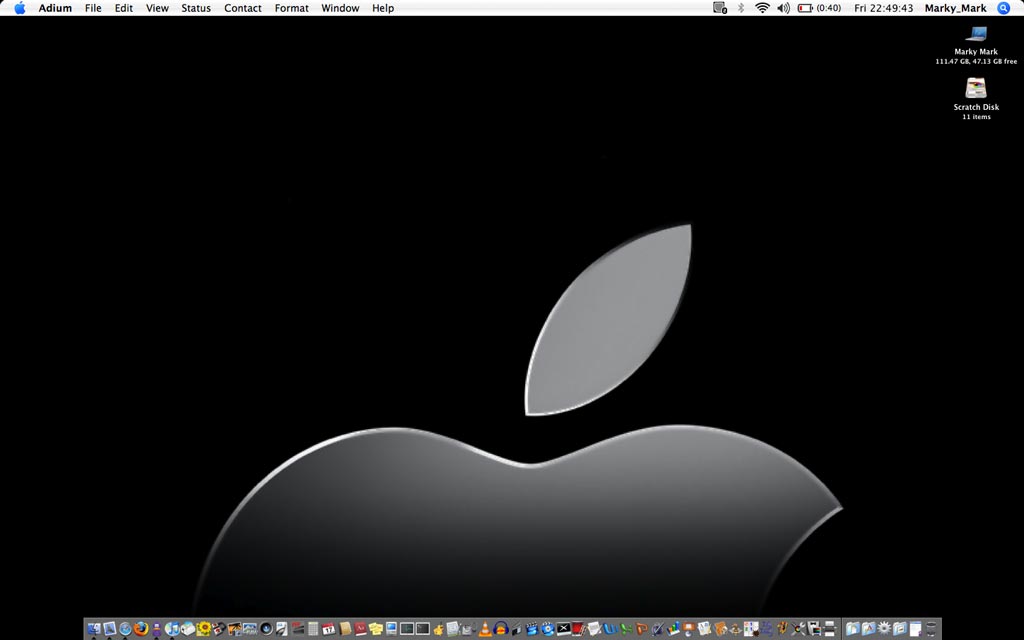This screenshot has height=640, width=1024.
Task: Launch Microsoft PowerPoint icon in dock
Action: (641, 630)
